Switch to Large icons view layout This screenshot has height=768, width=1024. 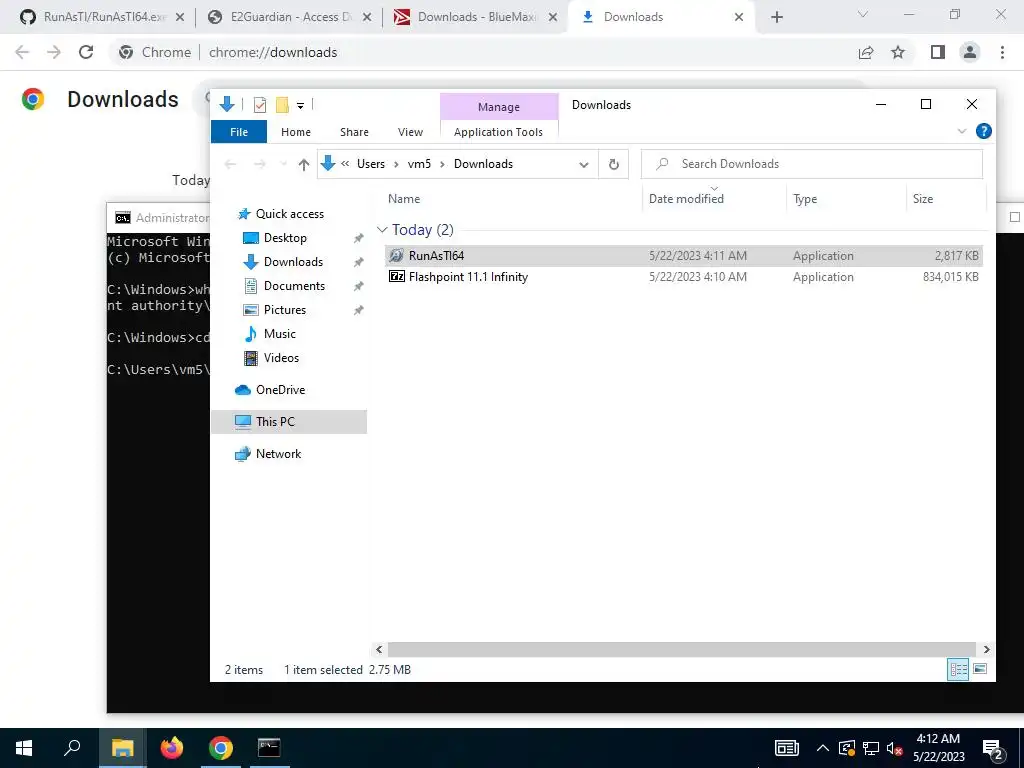980,669
